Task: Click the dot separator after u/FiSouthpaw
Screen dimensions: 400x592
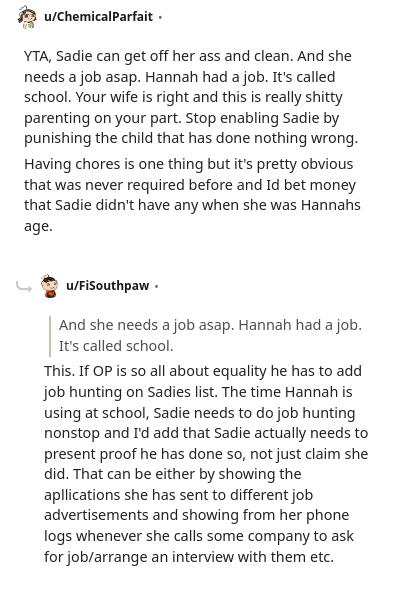Action: click(x=156, y=287)
